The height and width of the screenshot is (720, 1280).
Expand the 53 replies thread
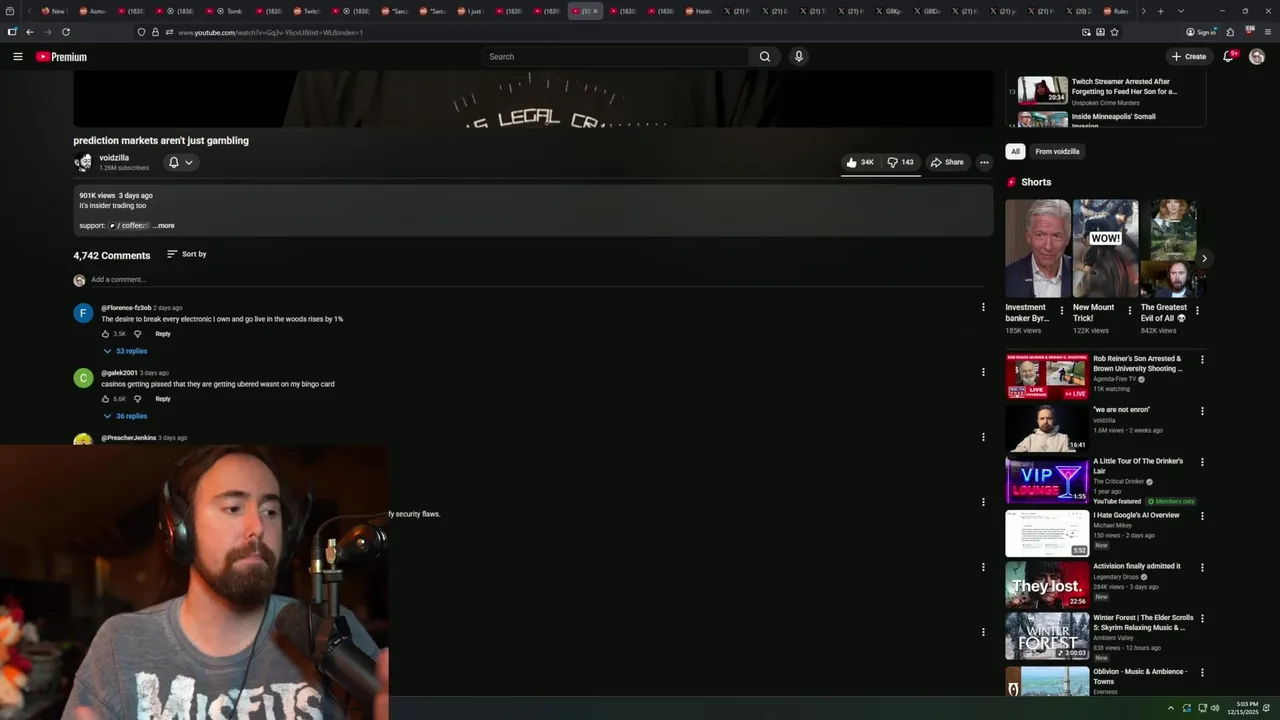(125, 351)
